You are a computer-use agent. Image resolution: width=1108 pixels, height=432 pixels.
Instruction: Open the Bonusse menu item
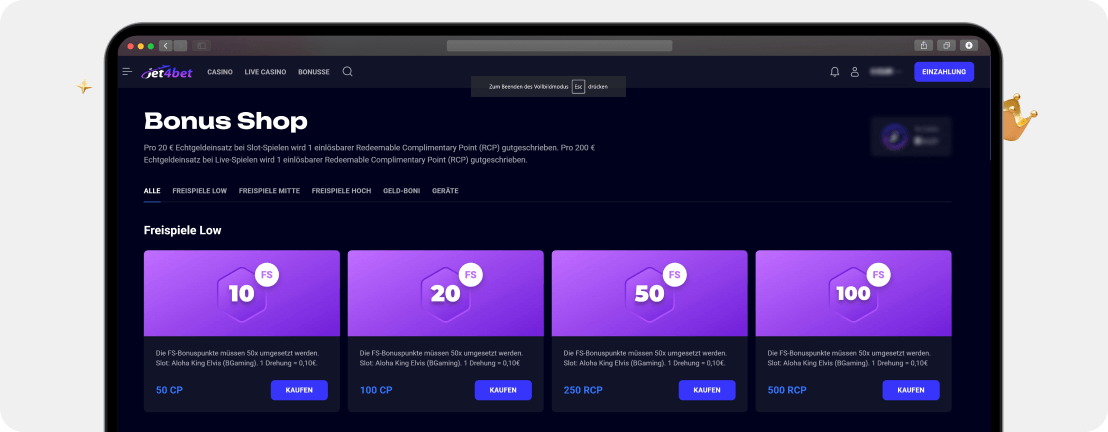point(314,72)
